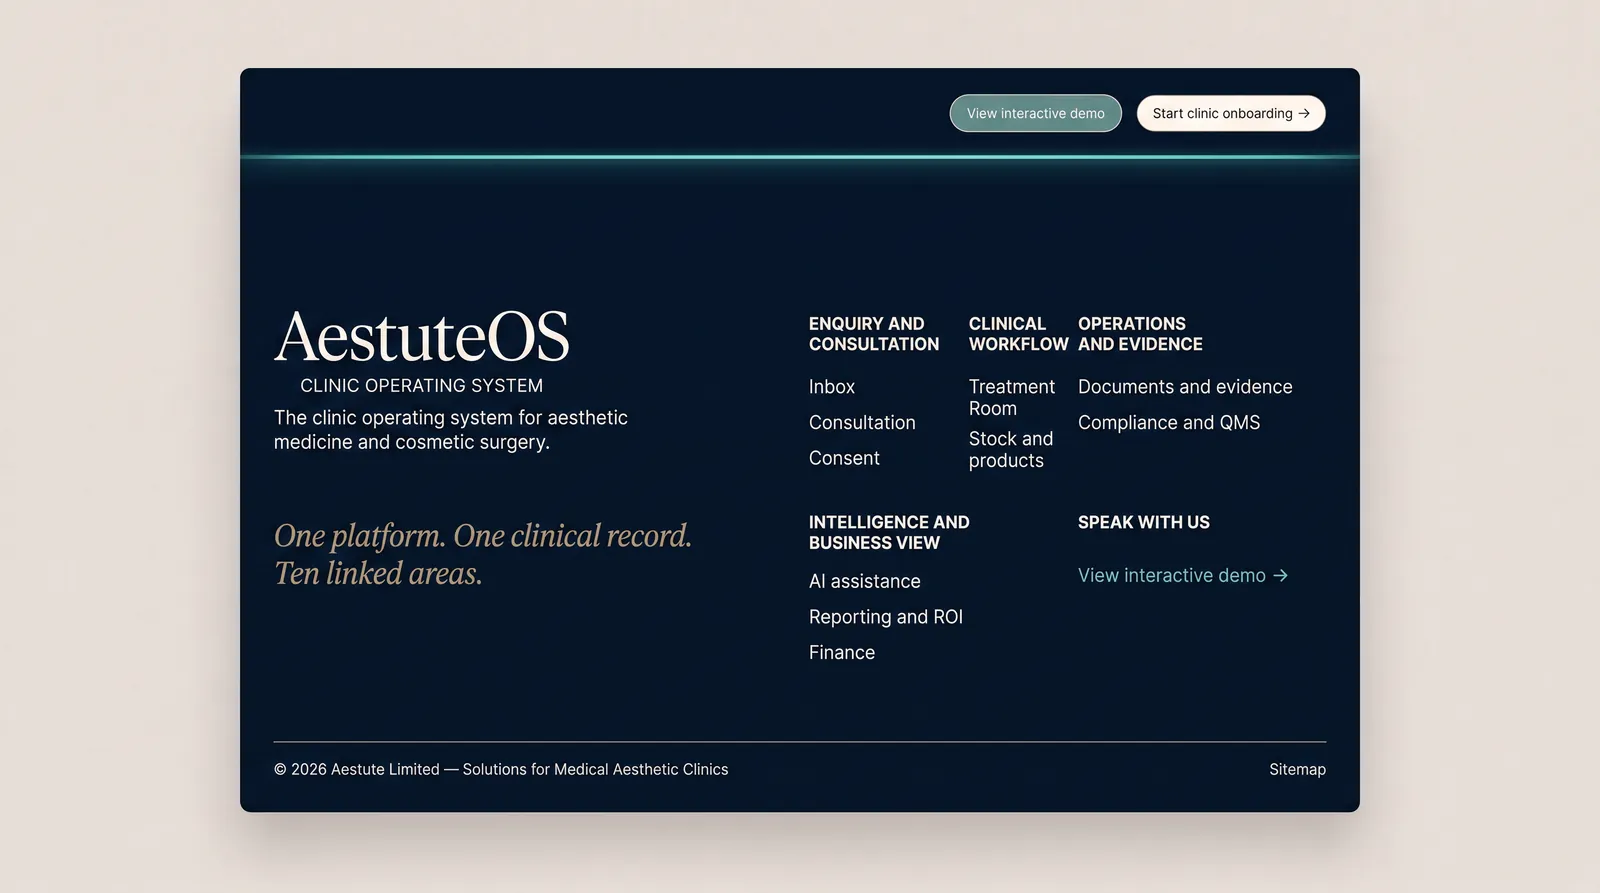Select the Clinical Workflow heading
The image size is (1600, 893).
click(1018, 334)
